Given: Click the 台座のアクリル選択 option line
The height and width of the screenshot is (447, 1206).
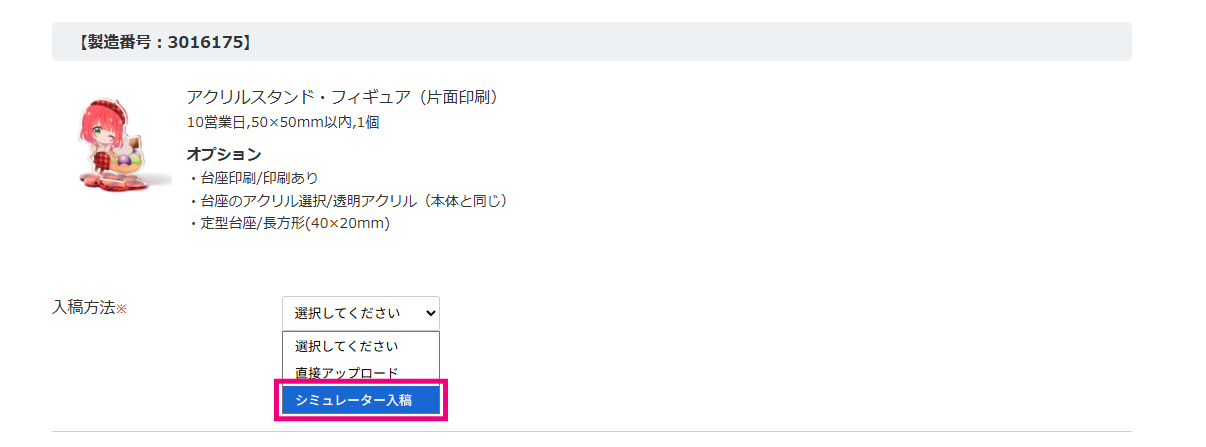Looking at the screenshot, I should coord(349,201).
